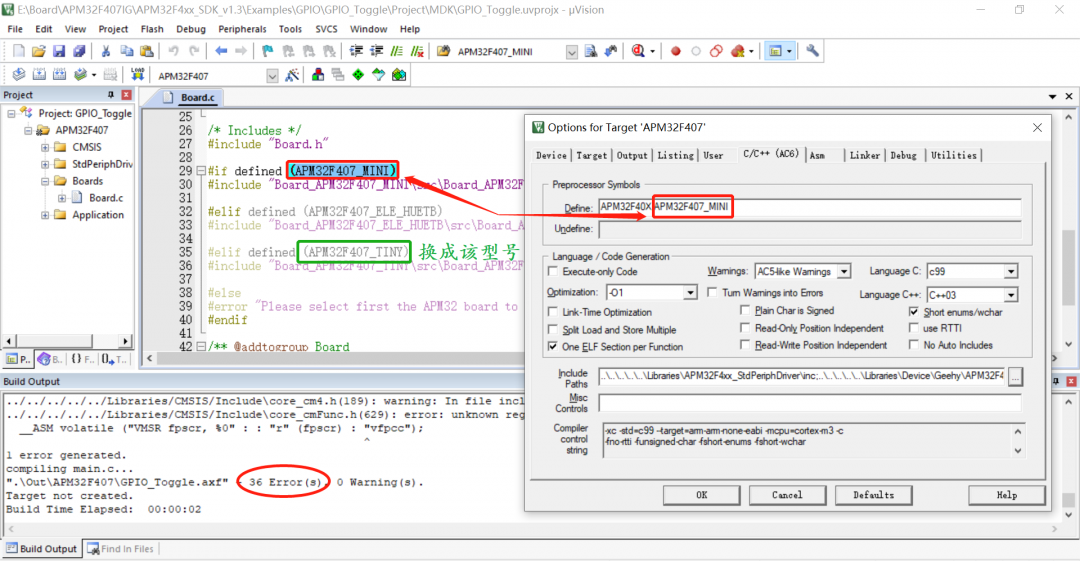1080x561 pixels.
Task: Click the Help button in options dialog
Action: point(1006,495)
